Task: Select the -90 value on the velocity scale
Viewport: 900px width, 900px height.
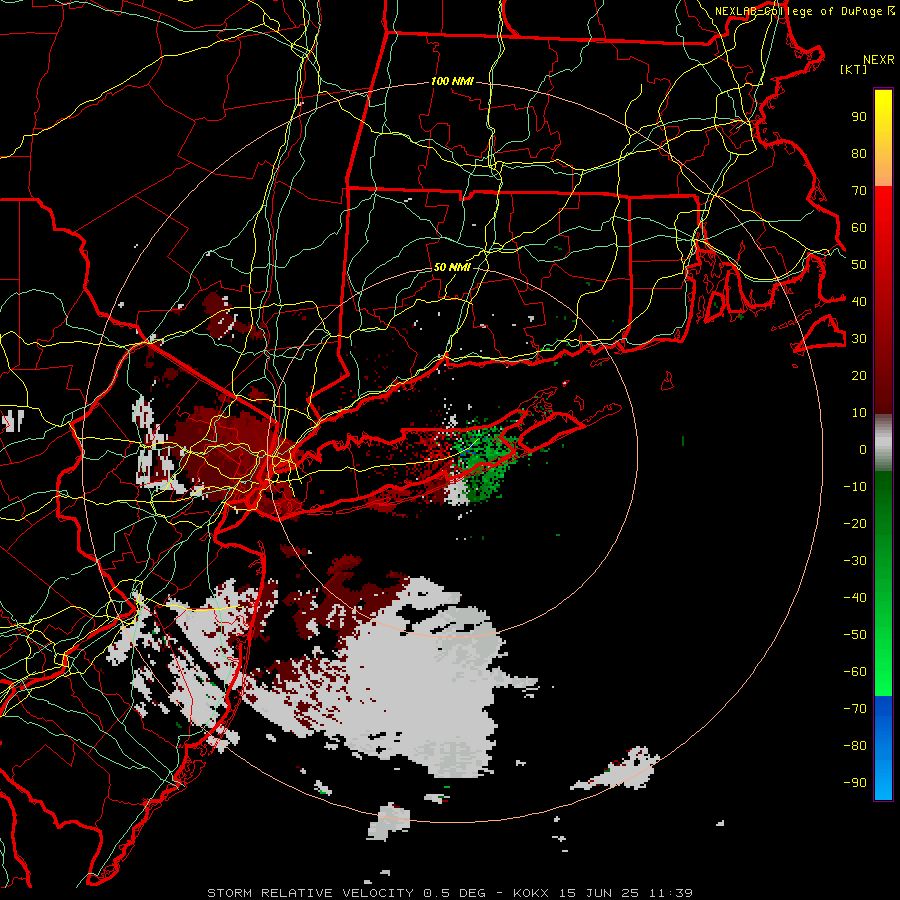Action: pos(855,783)
